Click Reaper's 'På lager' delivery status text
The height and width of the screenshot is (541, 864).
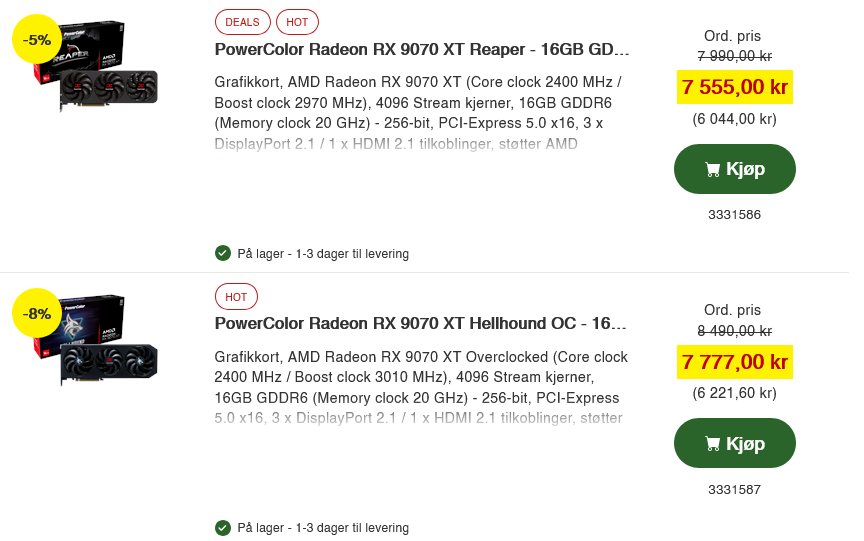click(322, 254)
